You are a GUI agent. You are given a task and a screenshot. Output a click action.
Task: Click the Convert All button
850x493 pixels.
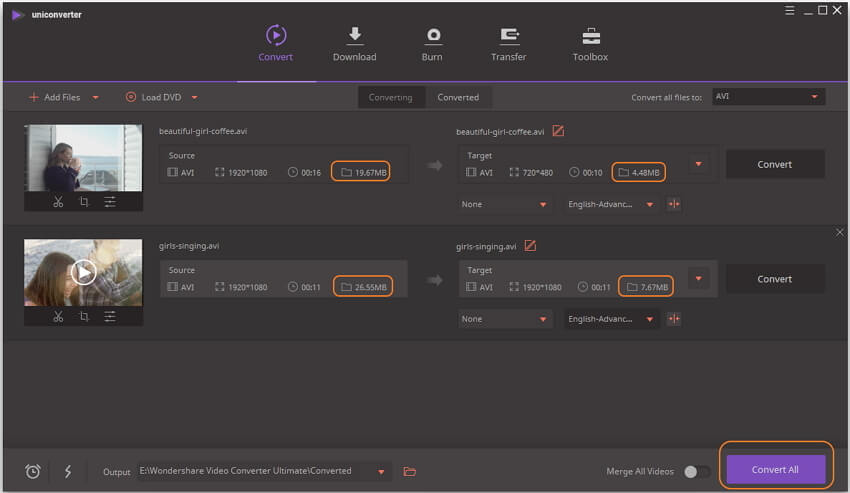click(x=775, y=469)
